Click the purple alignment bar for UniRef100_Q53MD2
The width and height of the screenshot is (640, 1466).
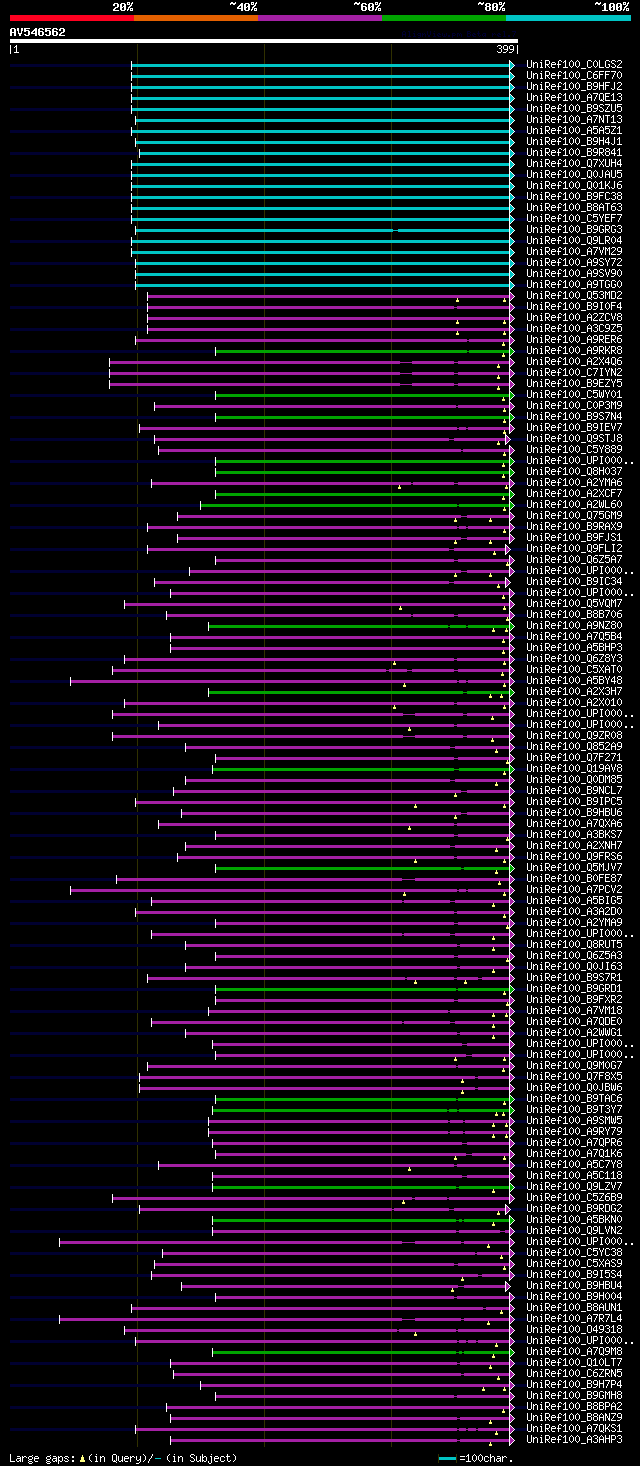click(x=330, y=296)
